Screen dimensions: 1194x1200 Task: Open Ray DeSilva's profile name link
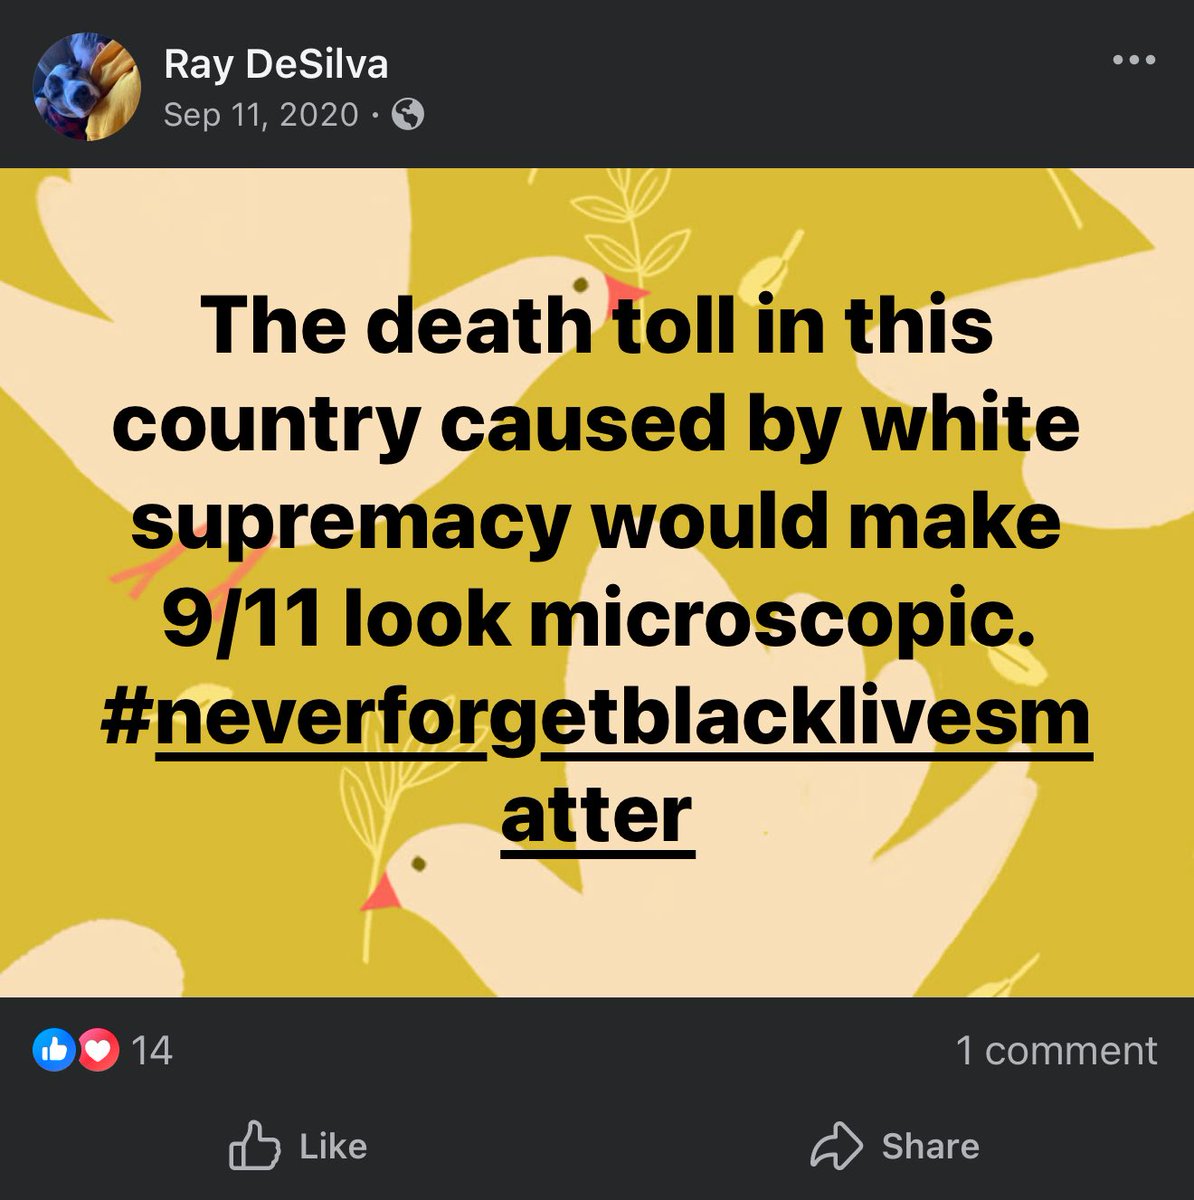[x=275, y=65]
